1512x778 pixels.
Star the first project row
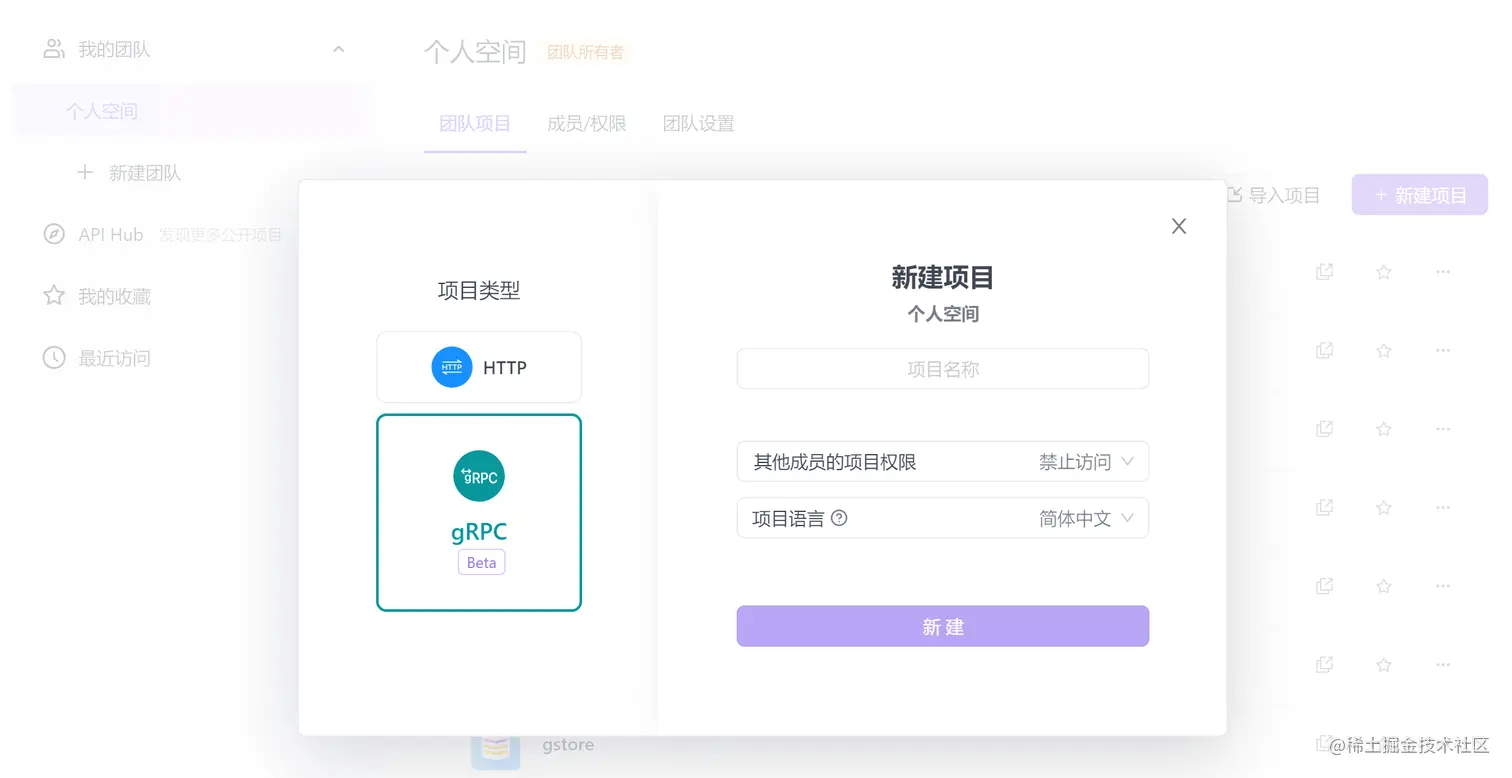[x=1384, y=272]
